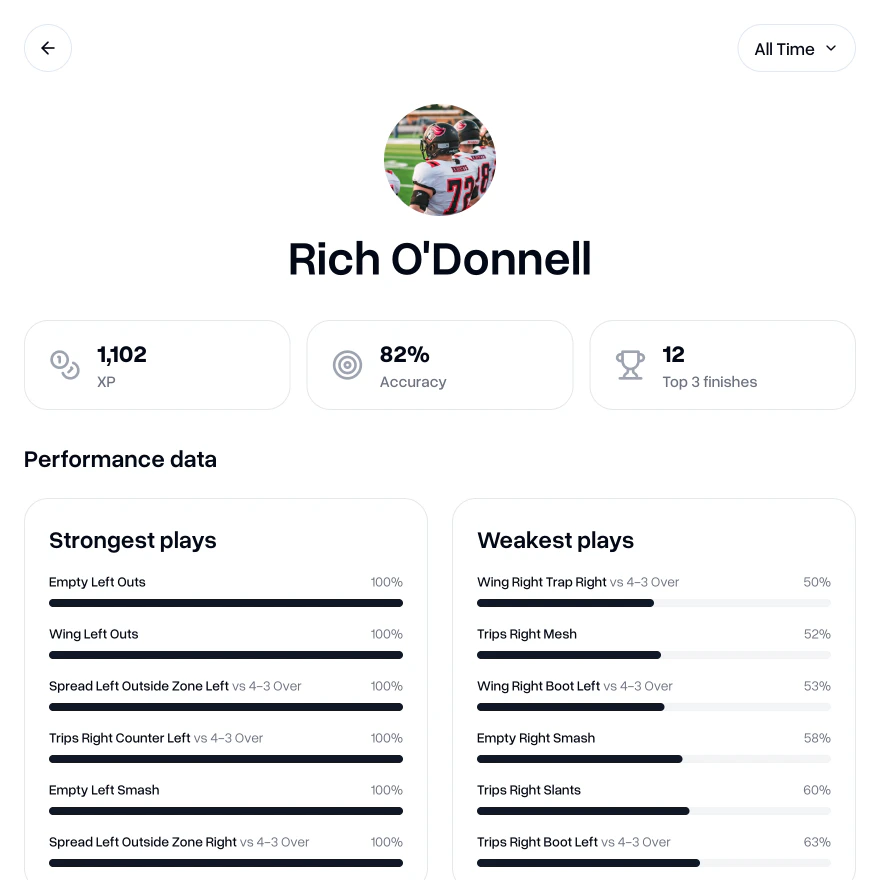This screenshot has height=880, width=880.
Task: Open the All Time time range dropdown
Action: [796, 48]
